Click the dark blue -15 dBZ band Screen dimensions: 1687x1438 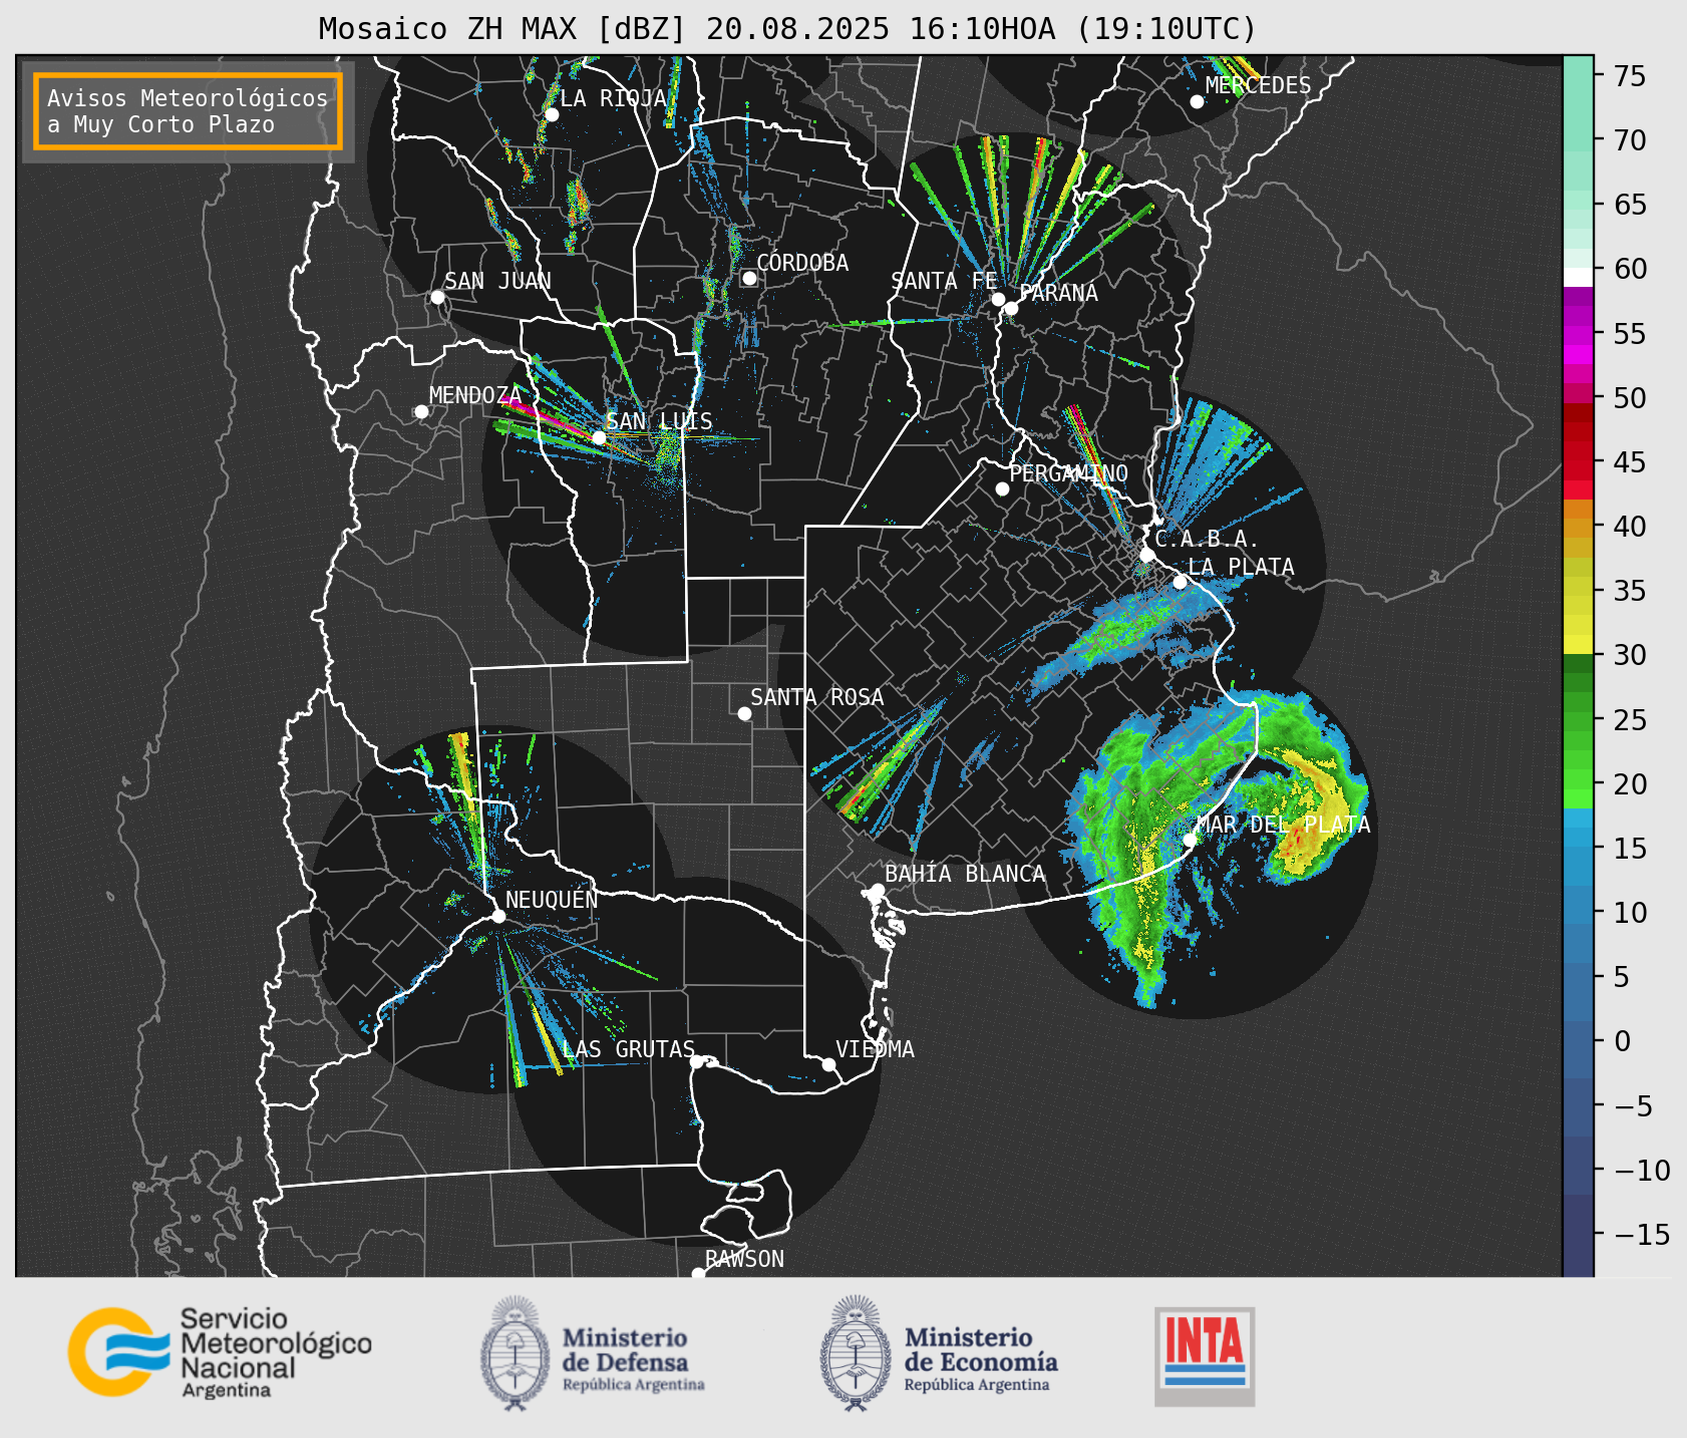[1578, 1235]
